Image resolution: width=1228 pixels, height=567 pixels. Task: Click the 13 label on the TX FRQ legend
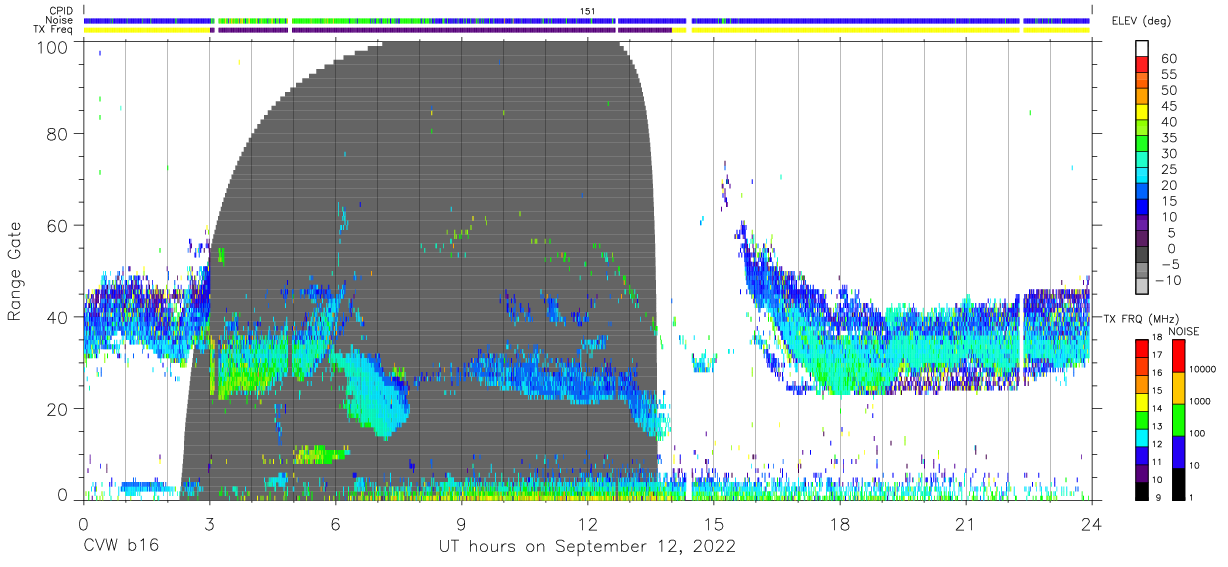tap(1155, 426)
